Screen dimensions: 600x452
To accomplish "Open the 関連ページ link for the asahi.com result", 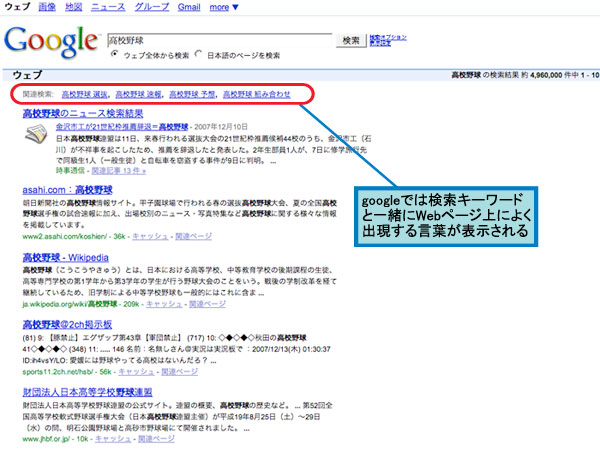I will pos(193,236).
